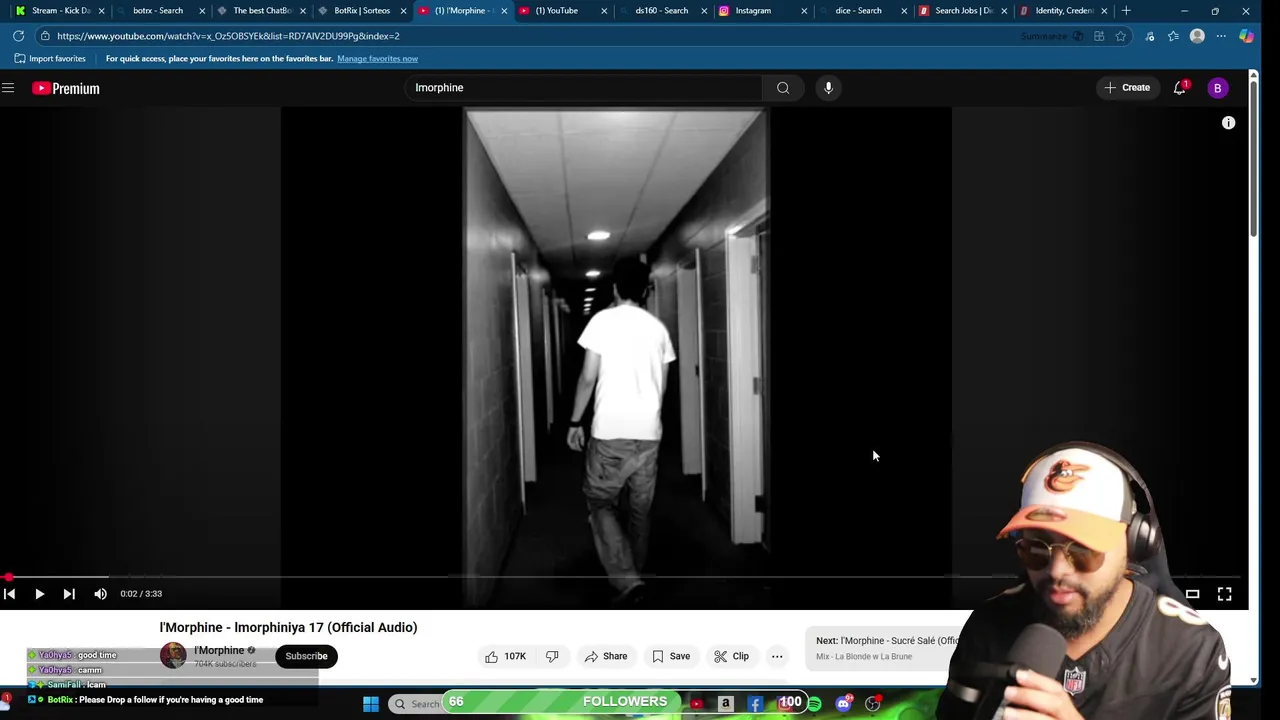This screenshot has width=1280, height=720.
Task: Click the YouTube search magnifier button
Action: (x=783, y=88)
